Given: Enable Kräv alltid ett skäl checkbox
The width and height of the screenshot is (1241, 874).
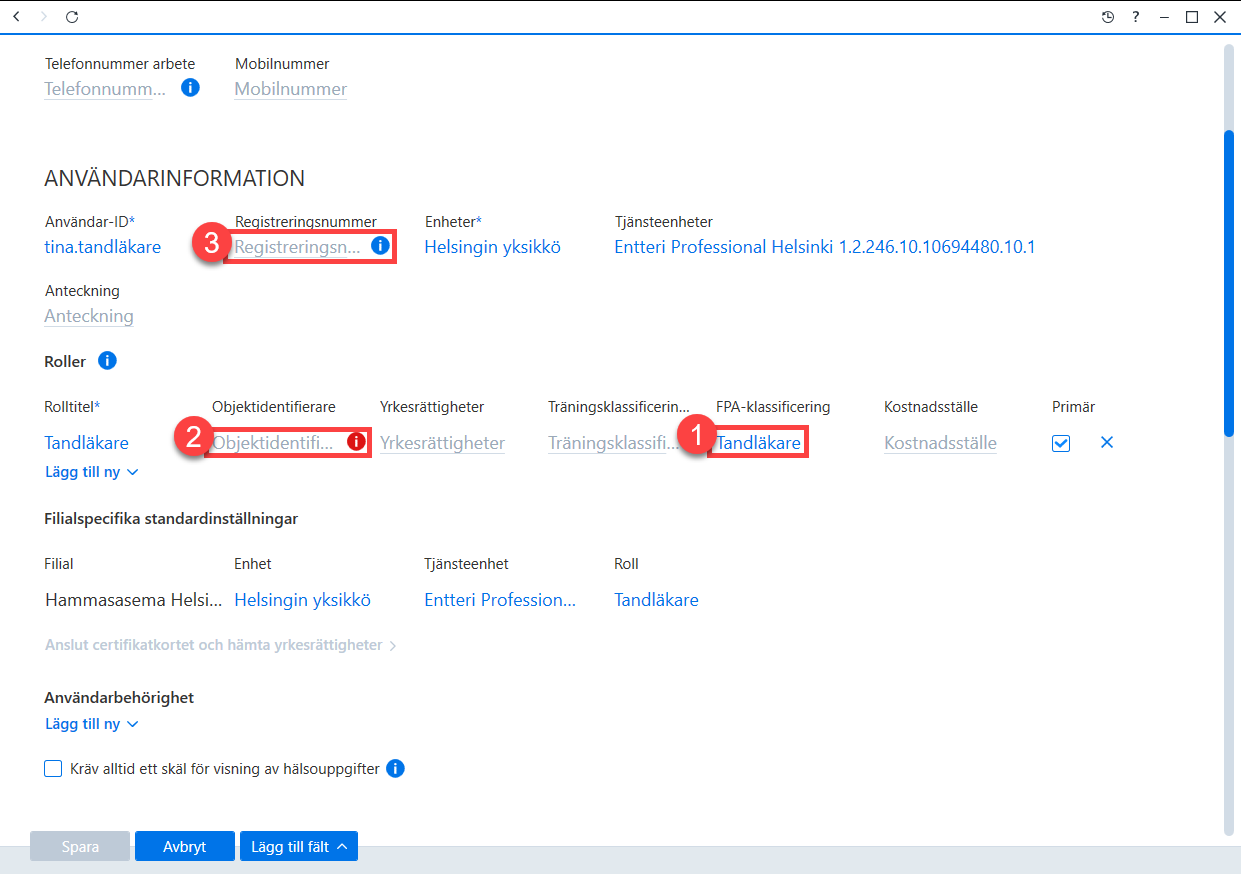Looking at the screenshot, I should (53, 768).
